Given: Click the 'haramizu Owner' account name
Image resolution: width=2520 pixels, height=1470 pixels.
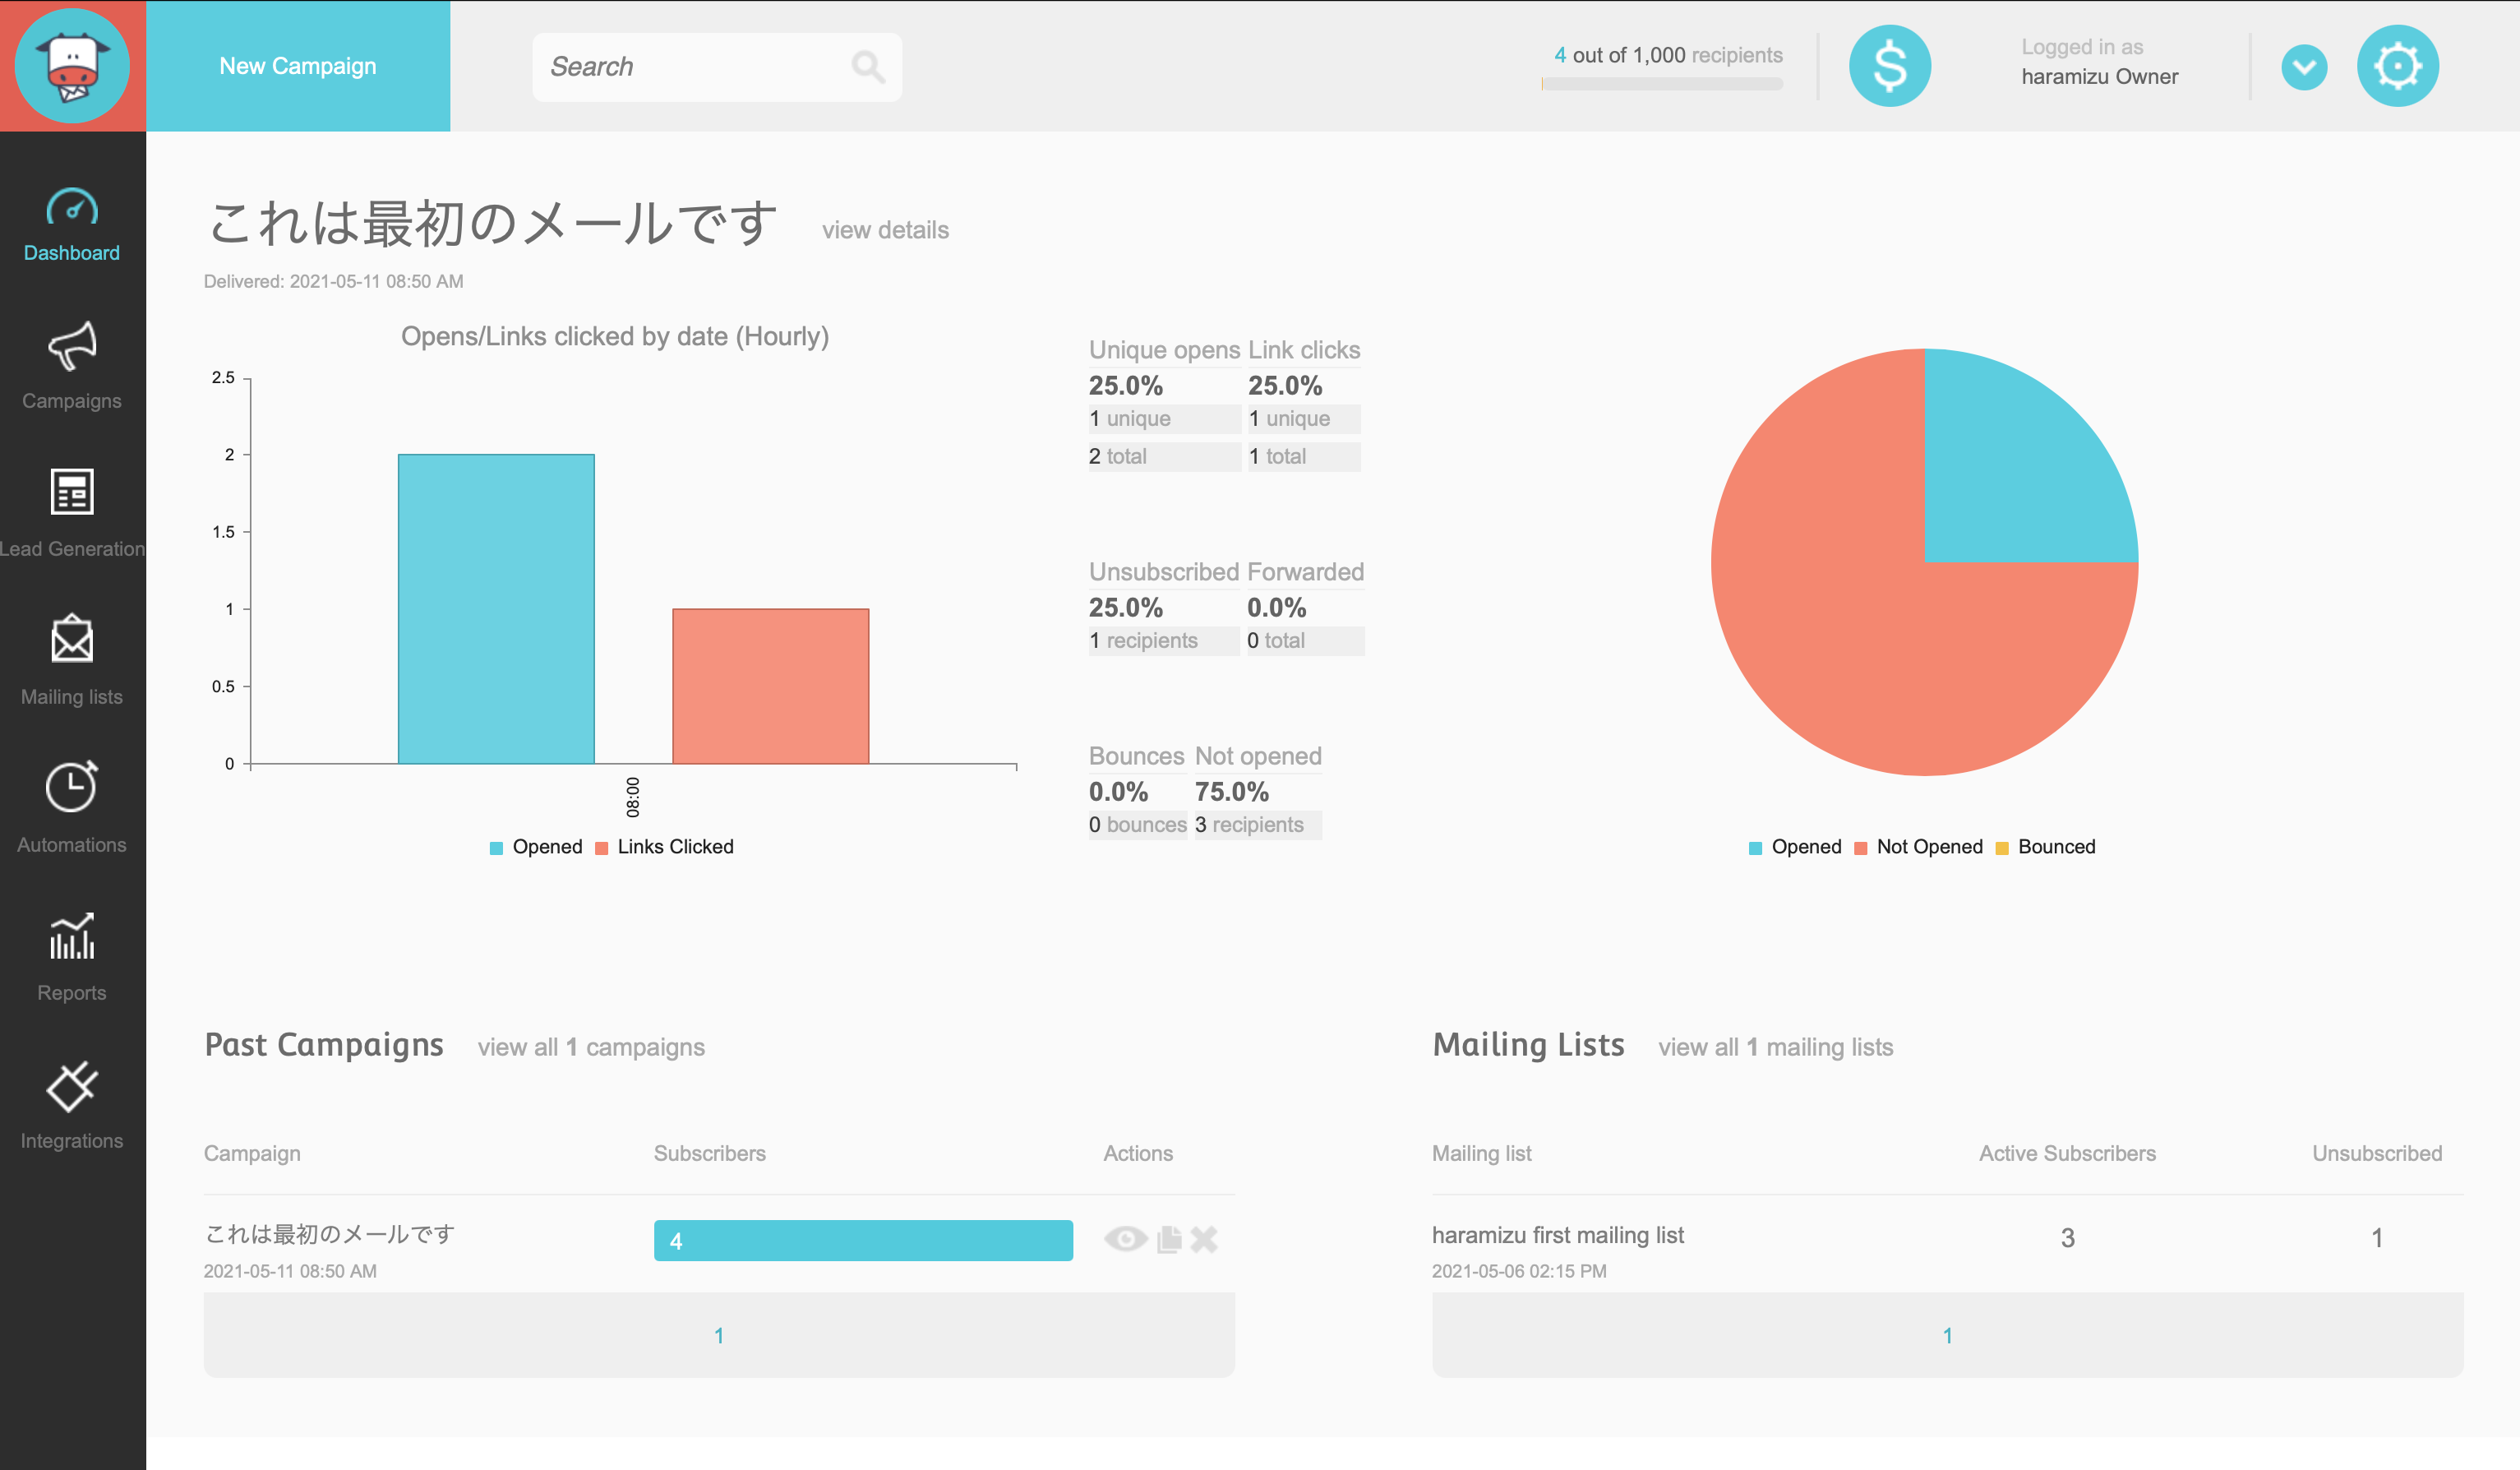Looking at the screenshot, I should [2099, 77].
